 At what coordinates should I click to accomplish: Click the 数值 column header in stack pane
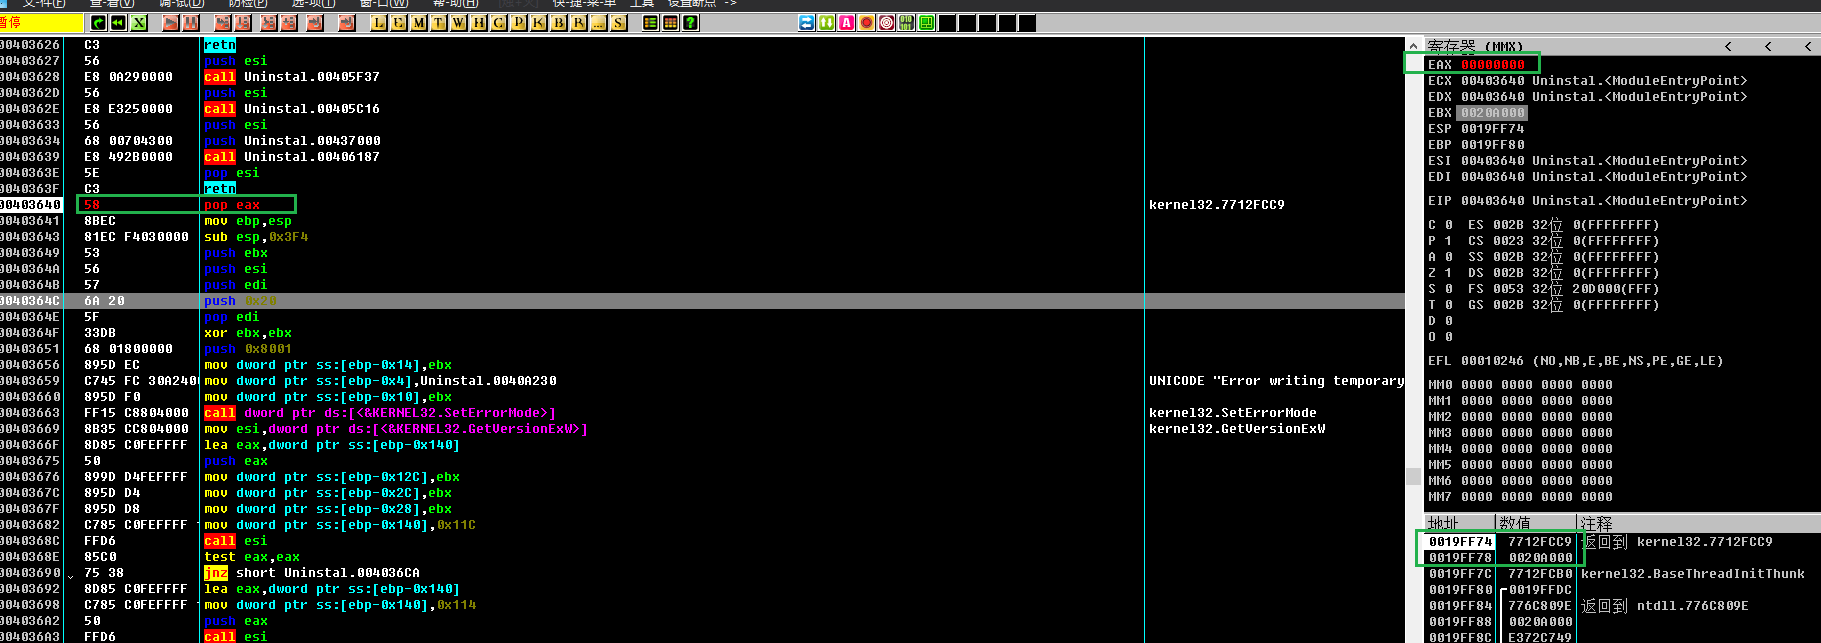(1537, 523)
